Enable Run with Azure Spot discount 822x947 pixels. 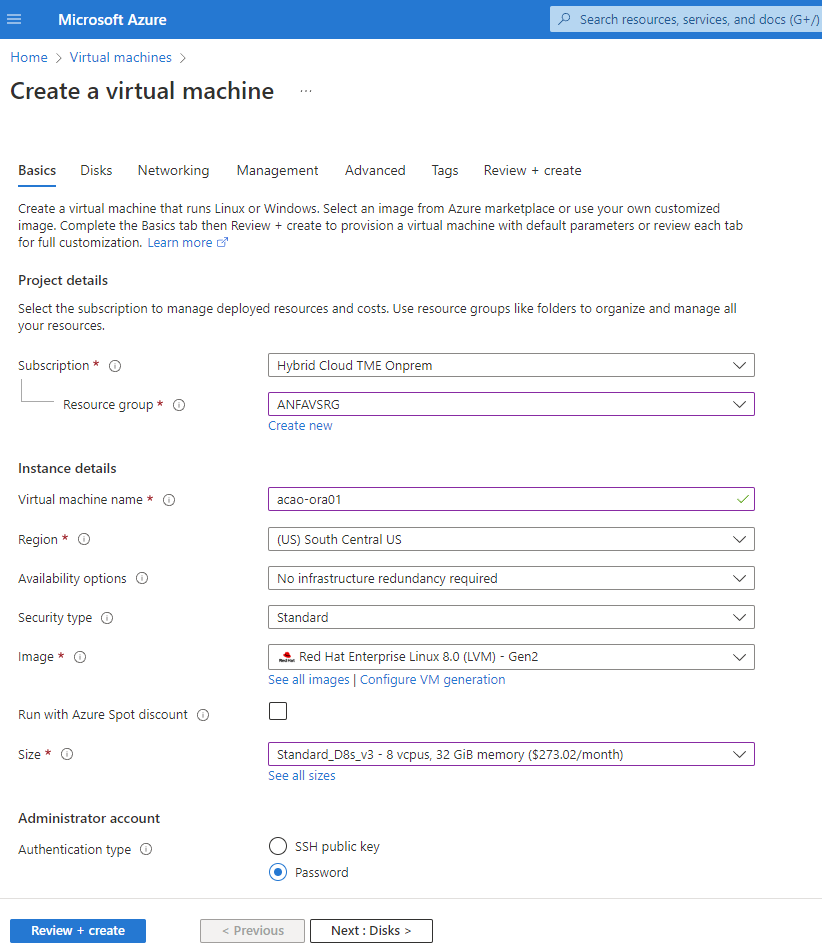tap(278, 711)
